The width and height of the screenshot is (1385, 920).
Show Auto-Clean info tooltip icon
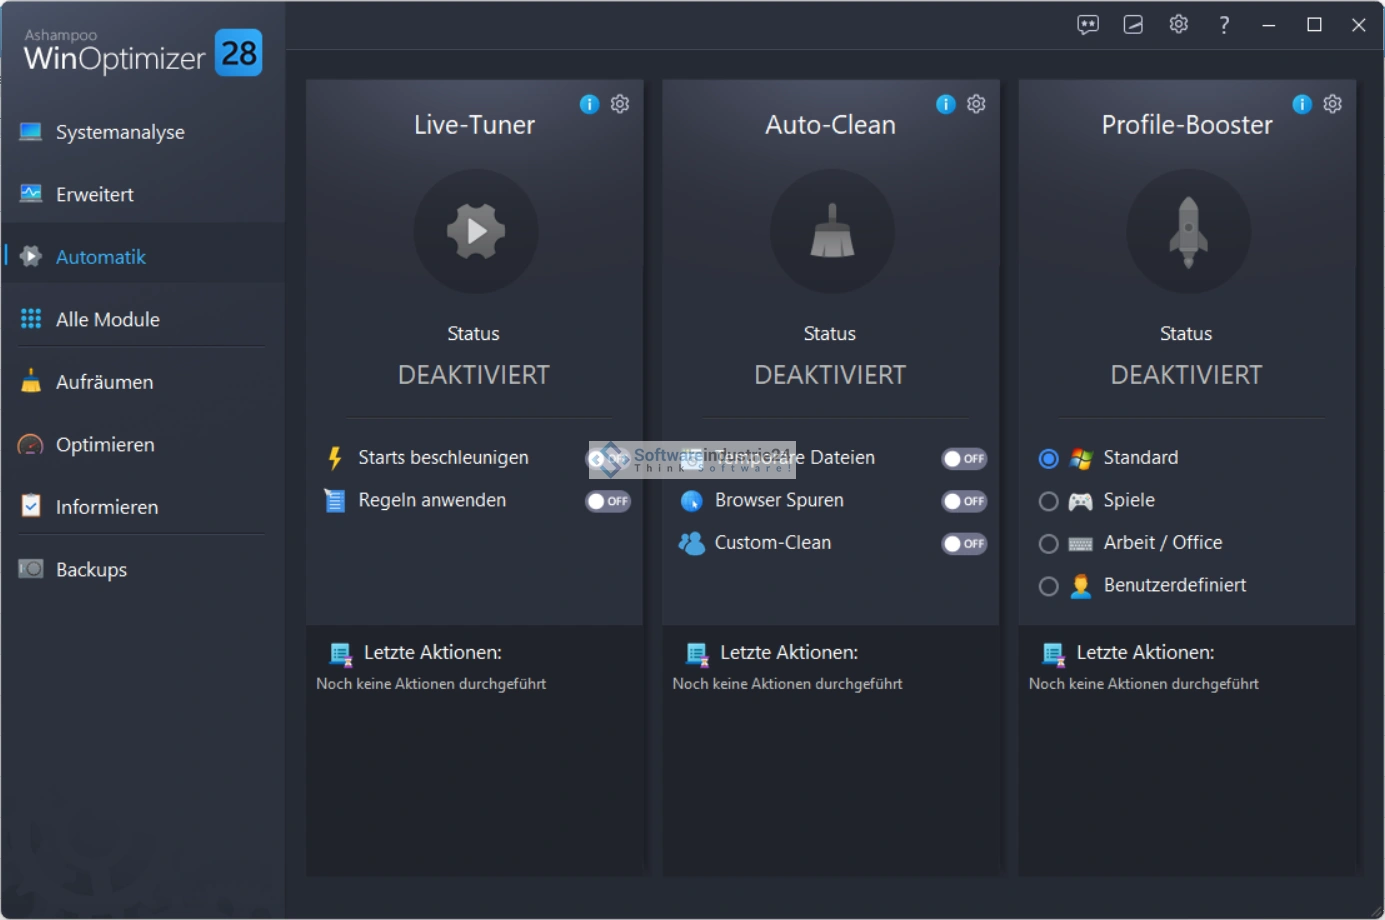[x=945, y=104]
